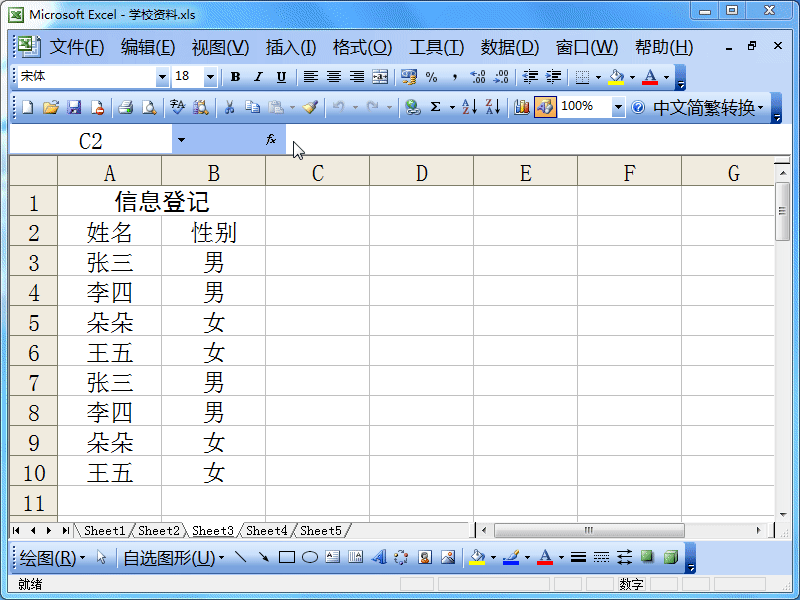Increase indent
Image resolution: width=800 pixels, height=600 pixels.
[553, 77]
